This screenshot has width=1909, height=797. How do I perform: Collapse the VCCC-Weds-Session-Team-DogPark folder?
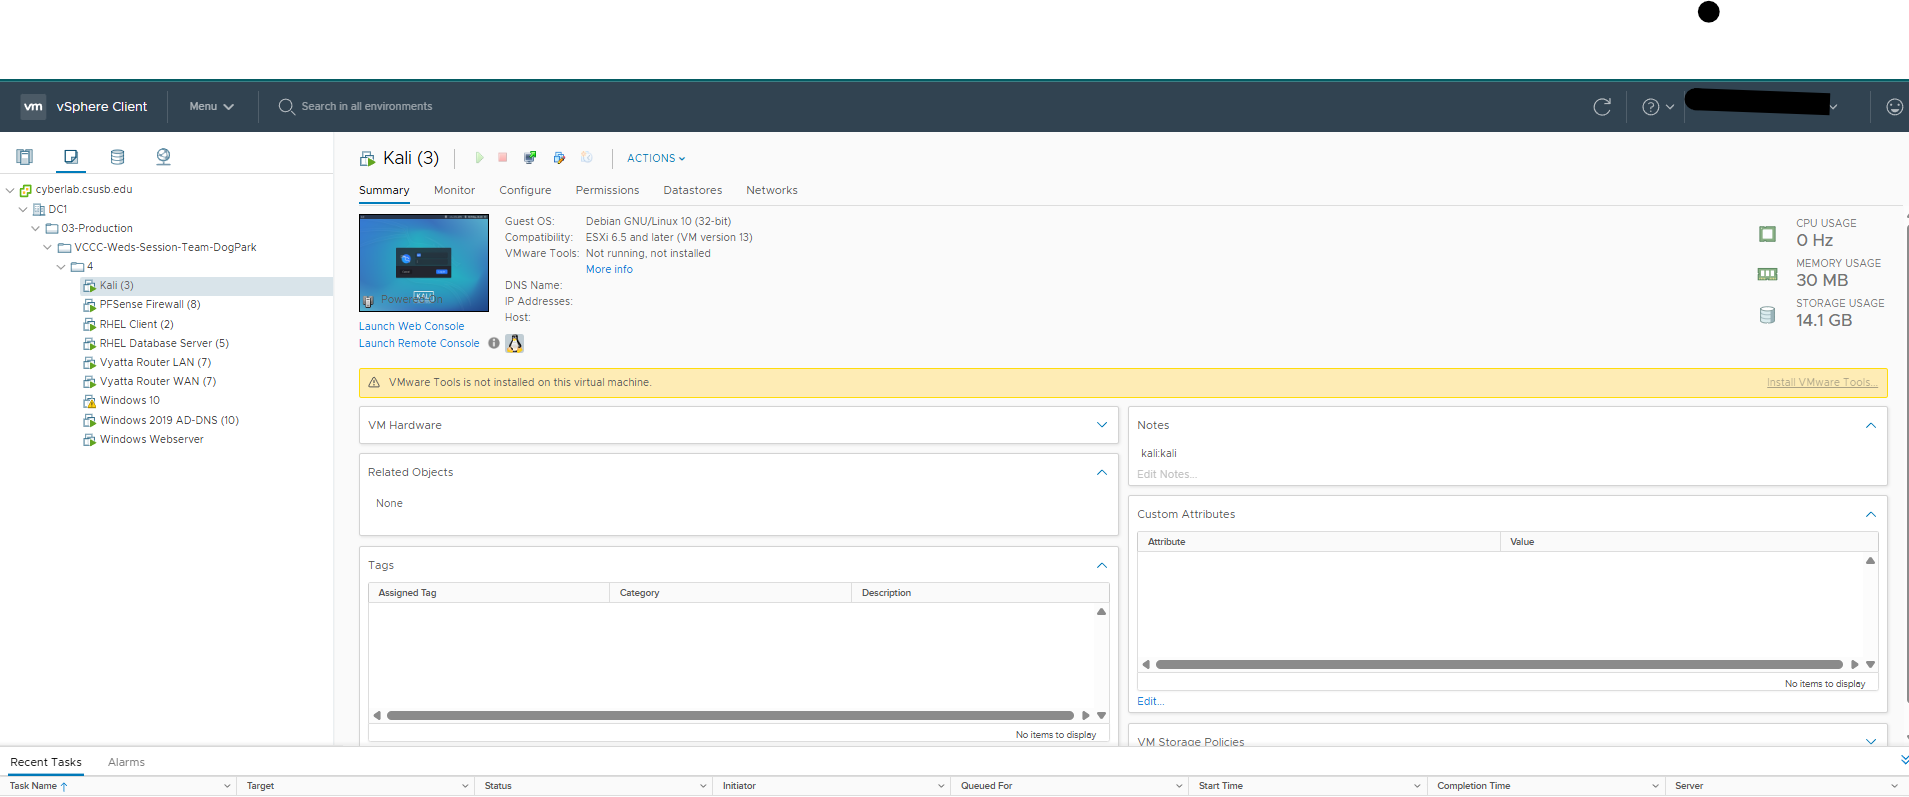(48, 248)
